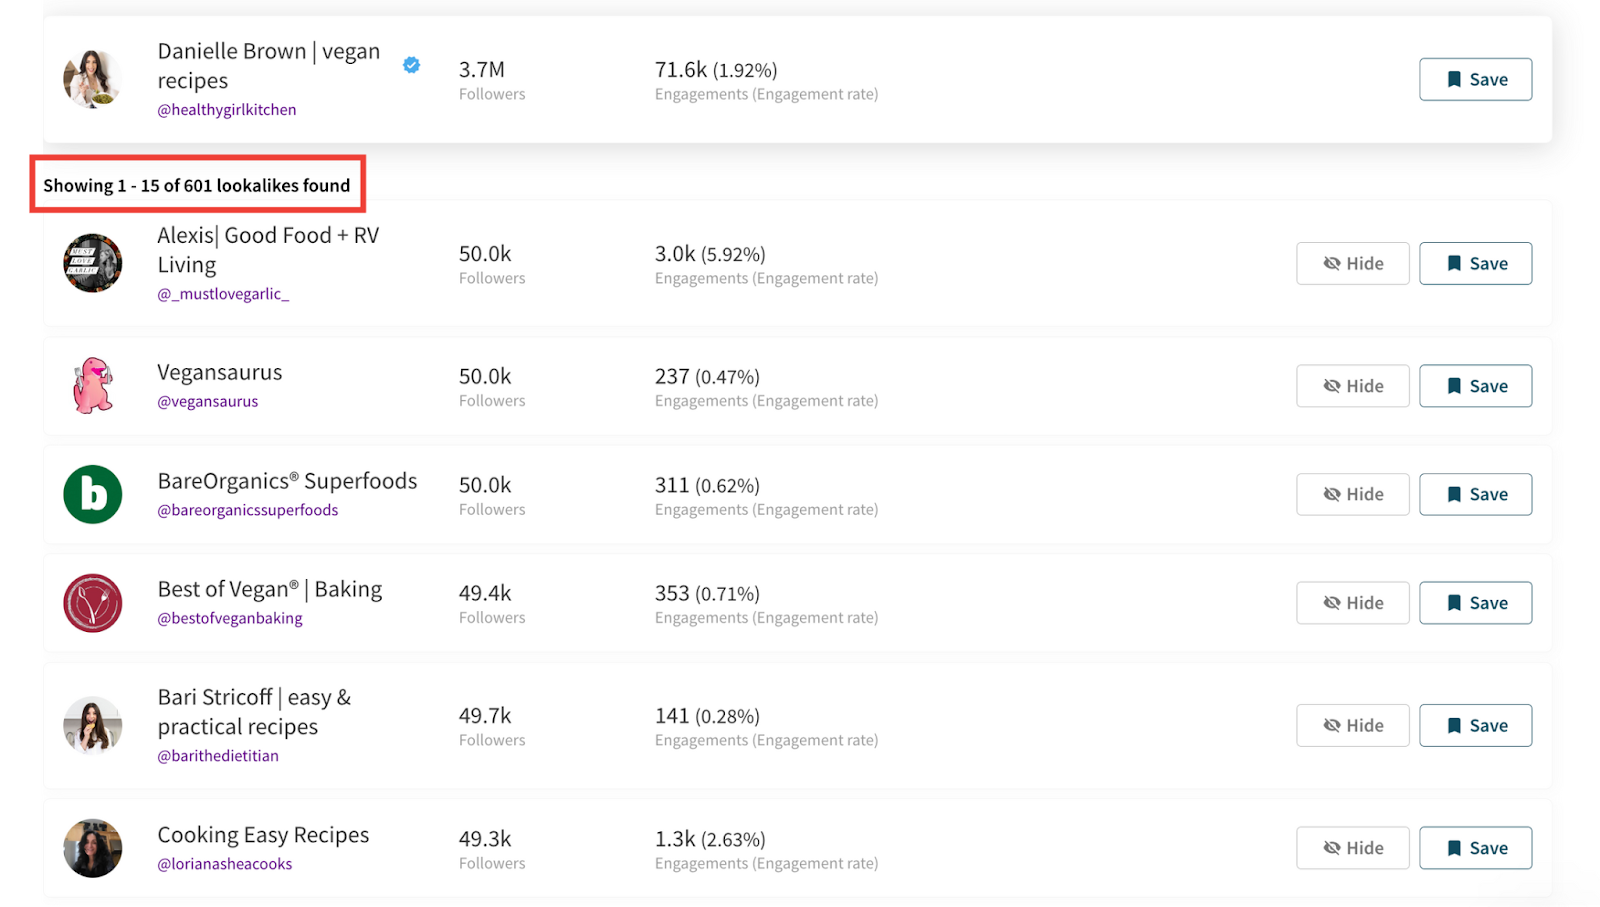Hide the BareOrganics Superfoods lookalike
The height and width of the screenshot is (907, 1600).
[1352, 494]
